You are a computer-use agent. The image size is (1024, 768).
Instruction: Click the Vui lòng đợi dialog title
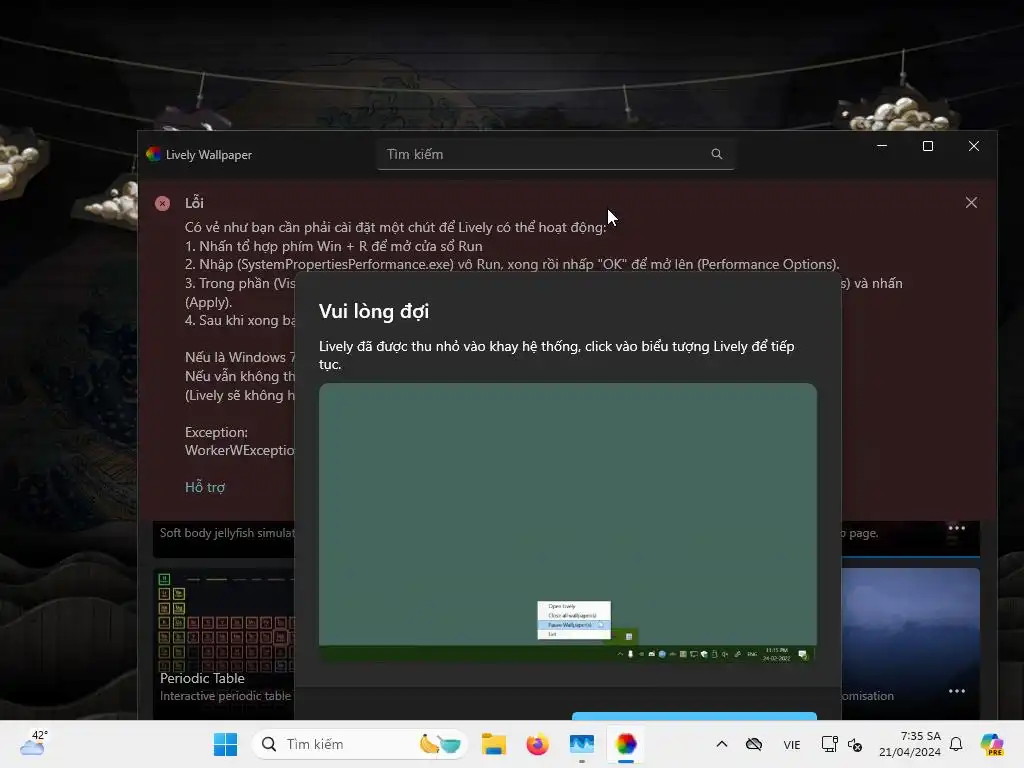click(374, 312)
